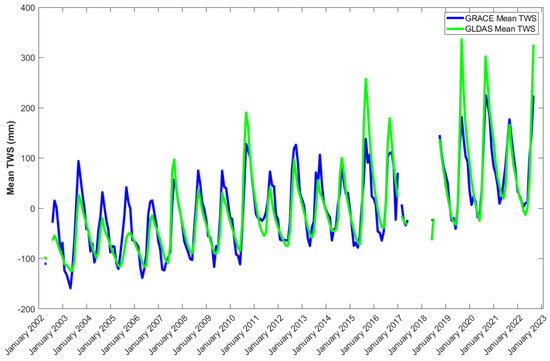Viewport: 550px width, 361px height.
Task: Click the 200 y-axis tick label
Action: (28, 108)
